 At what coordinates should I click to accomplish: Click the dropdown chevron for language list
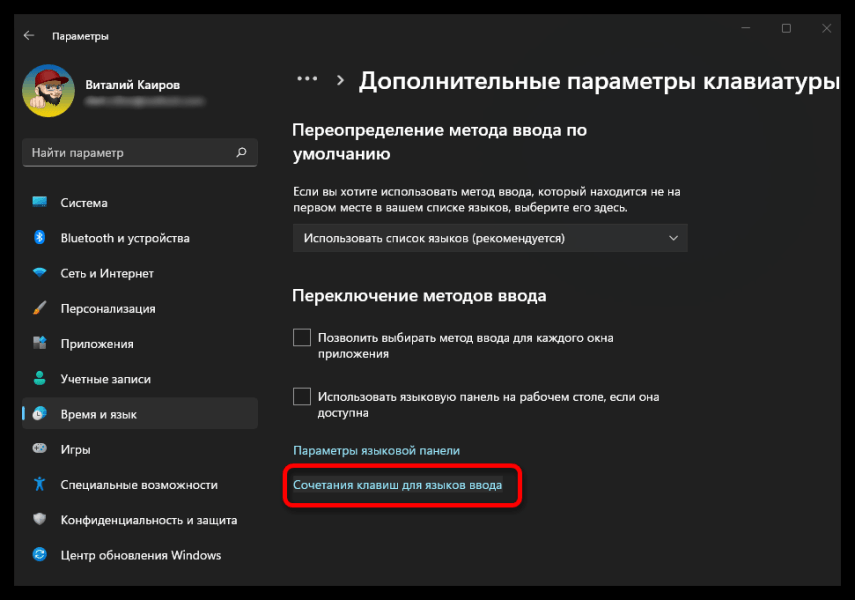click(673, 238)
